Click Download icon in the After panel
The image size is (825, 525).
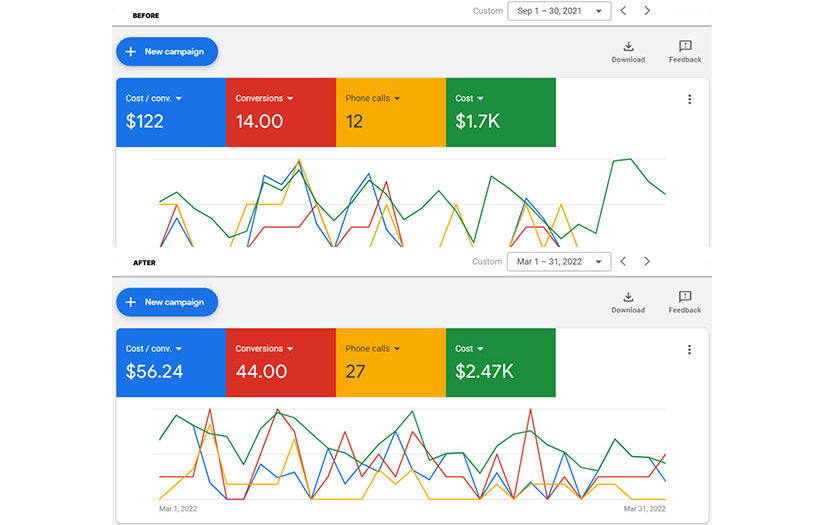tap(628, 297)
